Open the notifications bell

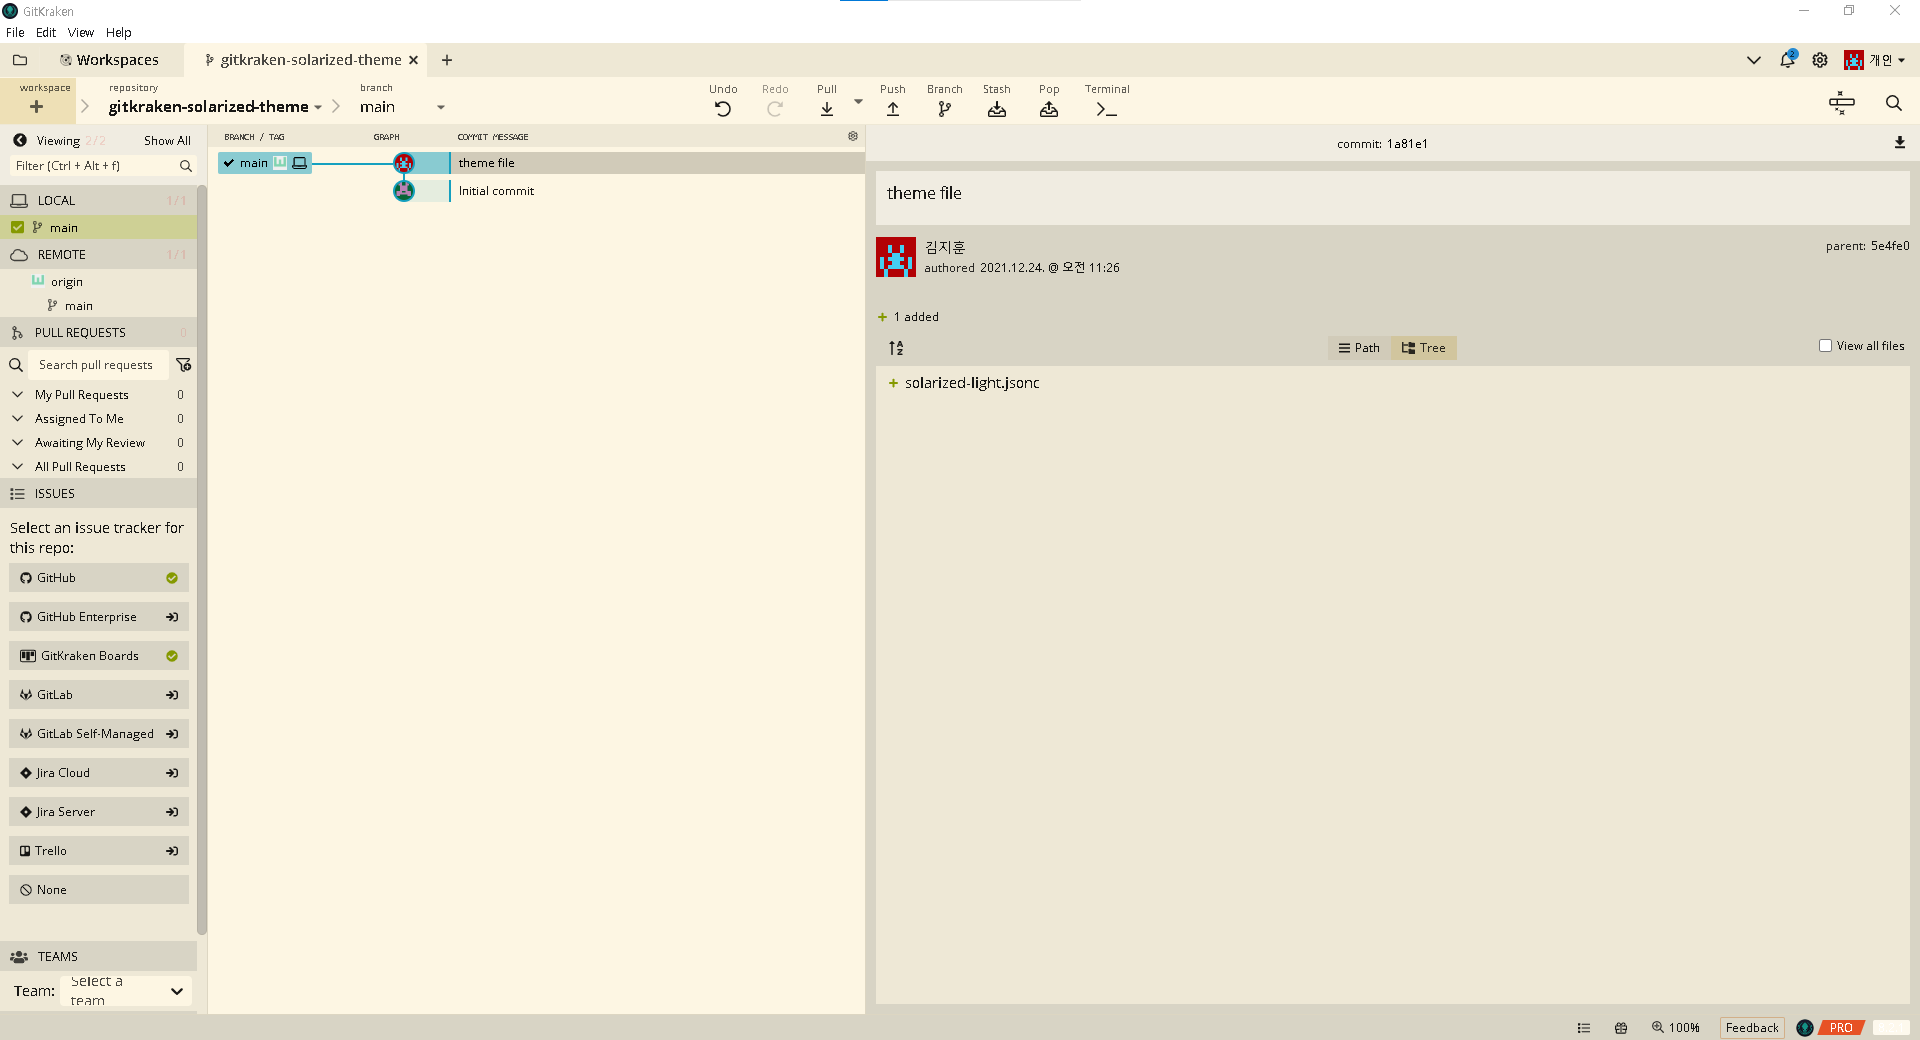[x=1787, y=60]
